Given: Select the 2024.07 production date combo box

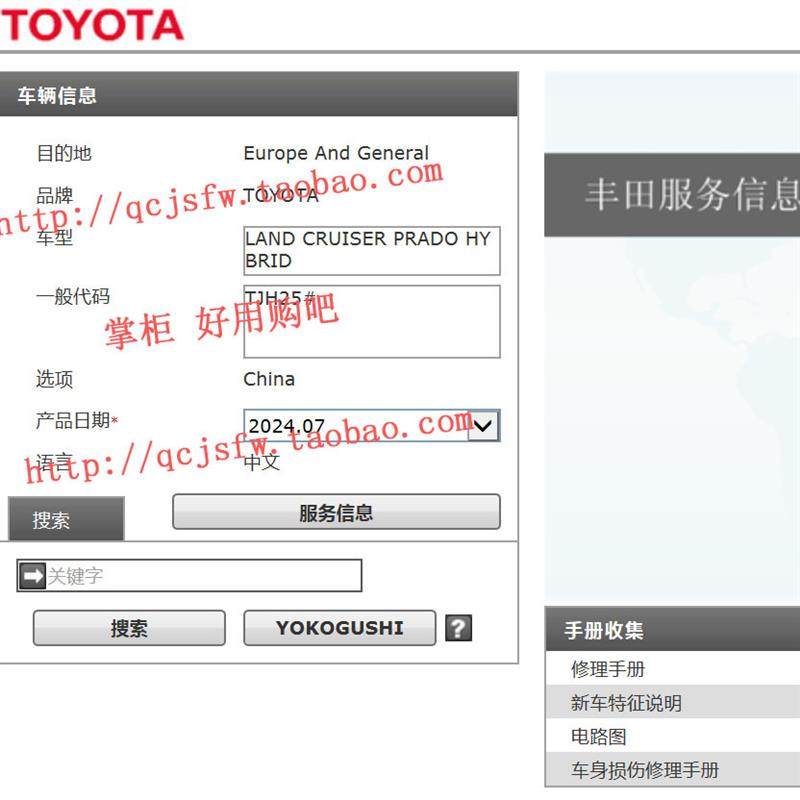Looking at the screenshot, I should (x=371, y=425).
